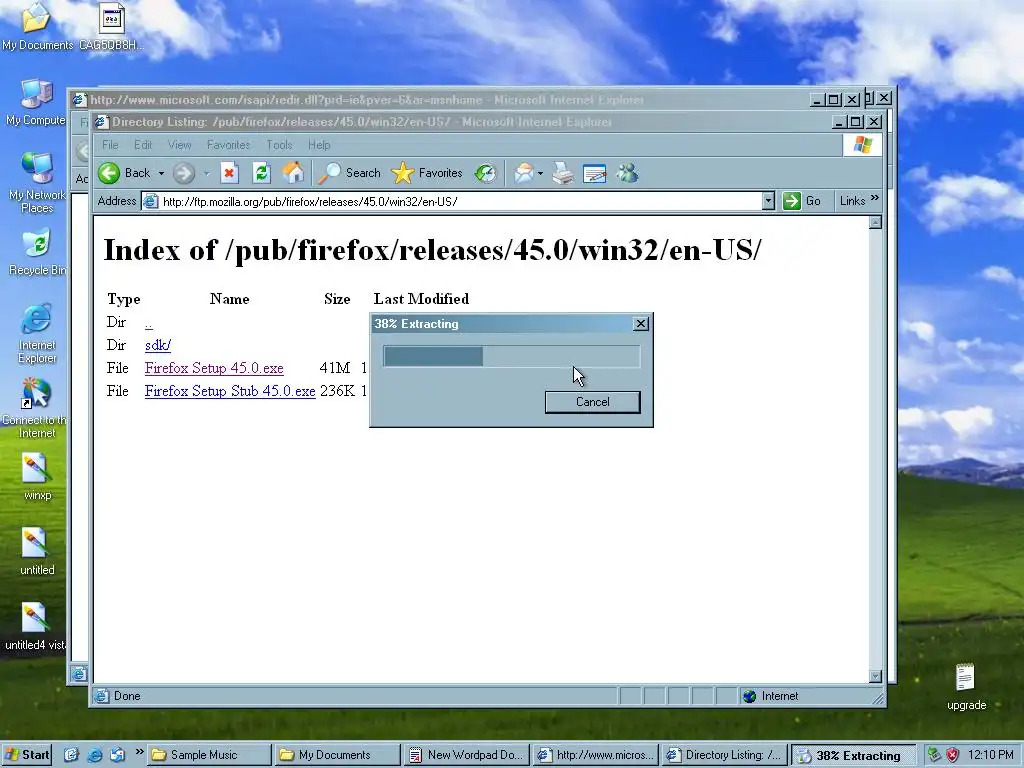Image resolution: width=1024 pixels, height=768 pixels.
Task: Click the Edit page icon
Action: pyautogui.click(x=594, y=173)
